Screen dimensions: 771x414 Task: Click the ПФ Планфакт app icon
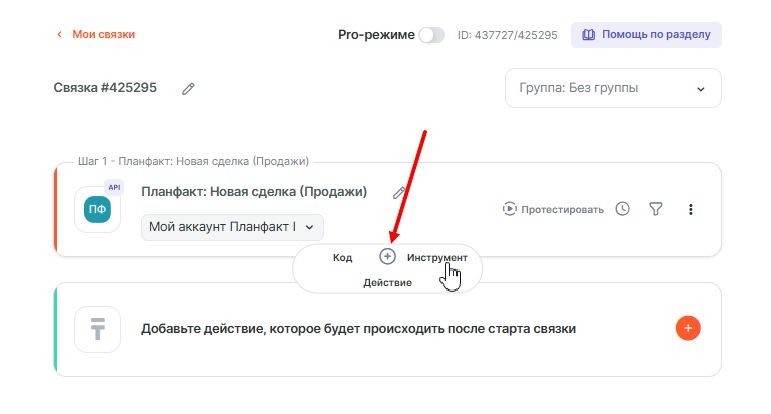click(98, 209)
